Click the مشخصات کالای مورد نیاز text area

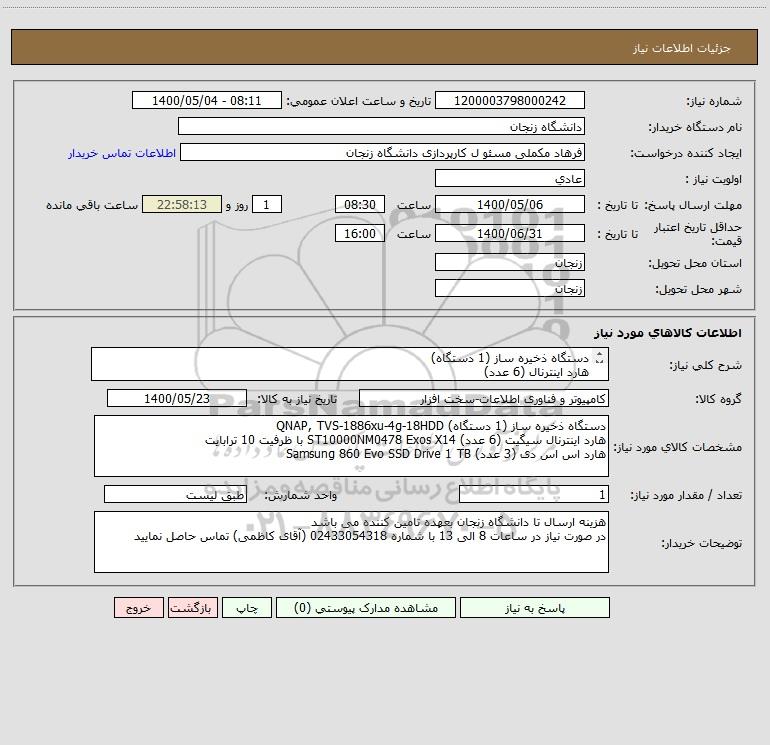(x=351, y=446)
